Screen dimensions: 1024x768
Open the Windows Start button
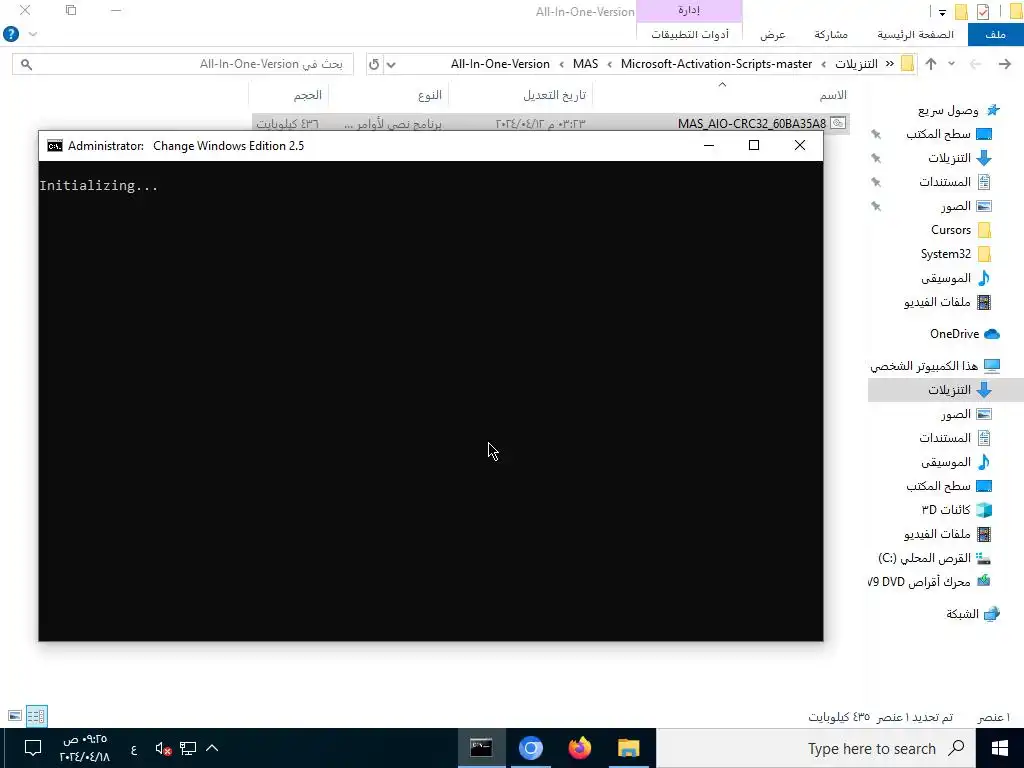[999, 748]
